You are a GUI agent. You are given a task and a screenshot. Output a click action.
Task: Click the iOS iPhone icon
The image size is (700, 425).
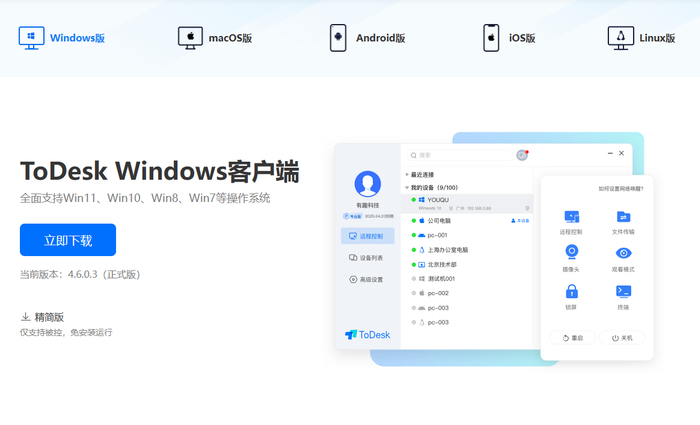click(x=491, y=38)
